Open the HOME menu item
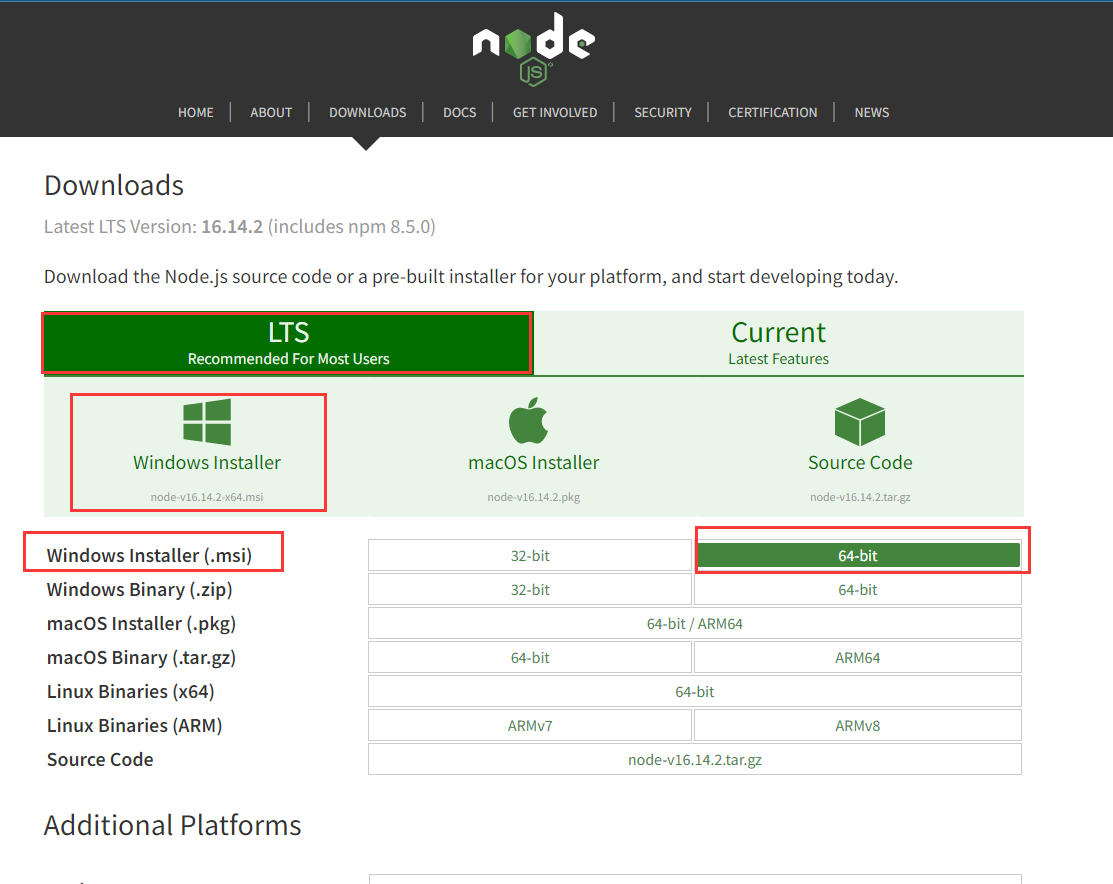Image resolution: width=1113 pixels, height=884 pixels. click(x=196, y=112)
